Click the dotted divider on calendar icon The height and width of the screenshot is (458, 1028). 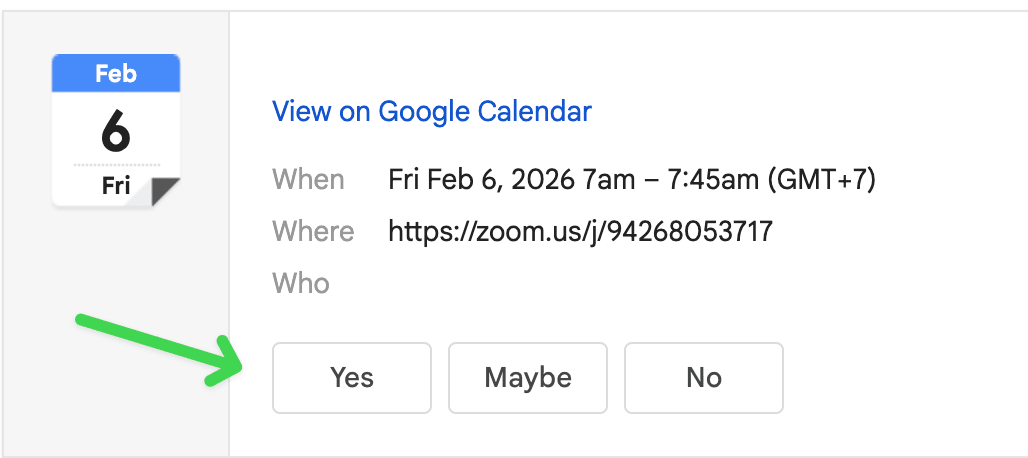(116, 164)
